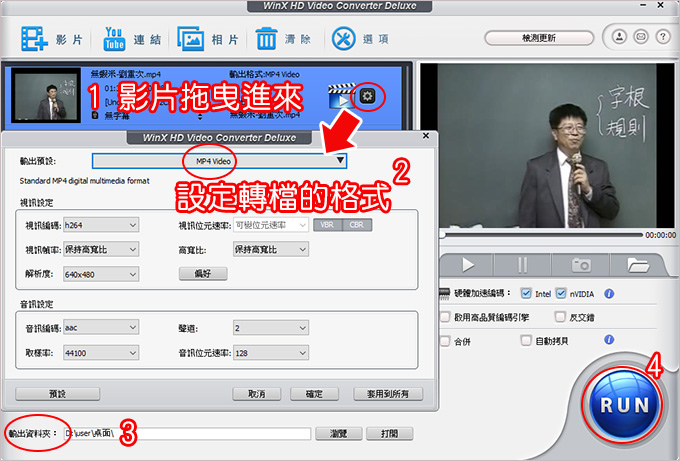Image resolution: width=680 pixels, height=461 pixels.
Task: Click the preference (偏好) button
Action: tap(203, 274)
